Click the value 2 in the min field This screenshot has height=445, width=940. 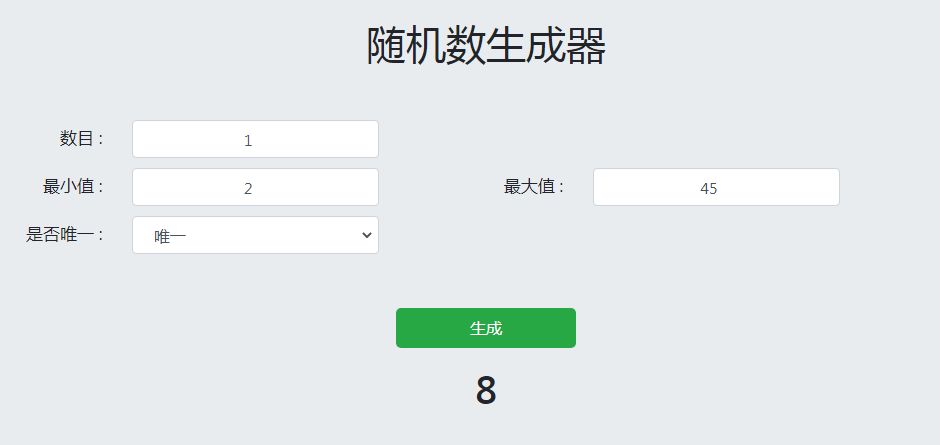(248, 188)
